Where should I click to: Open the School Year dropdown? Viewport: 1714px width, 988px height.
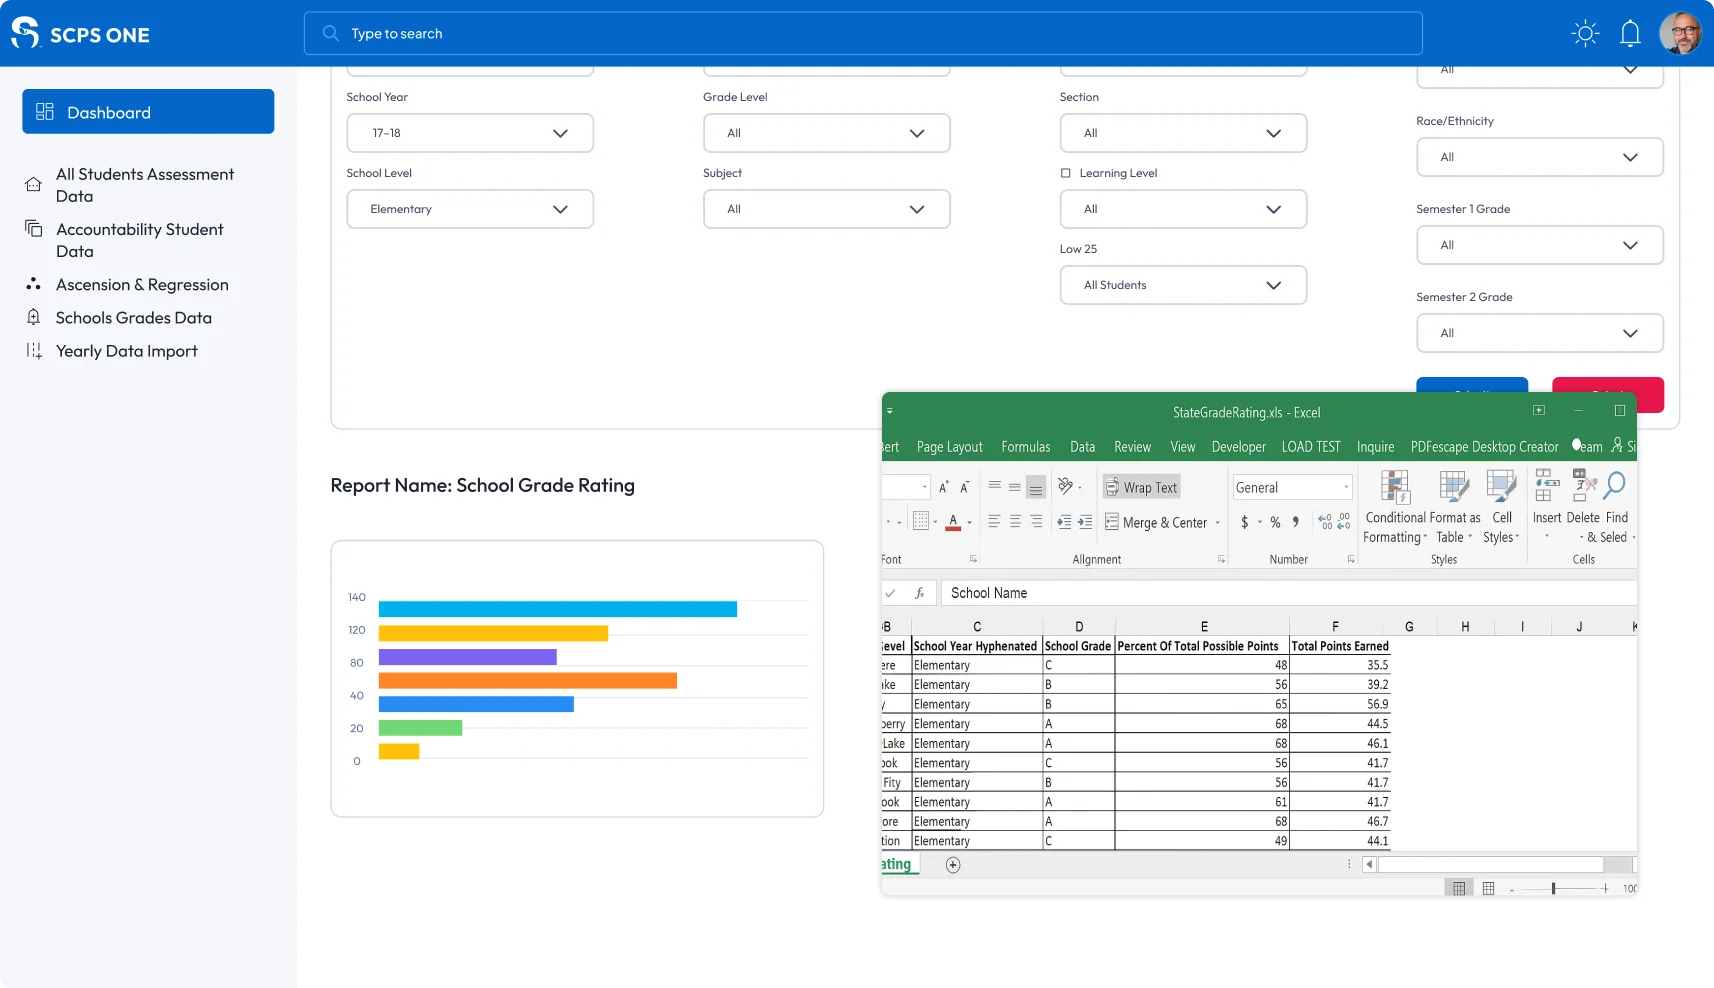point(470,133)
